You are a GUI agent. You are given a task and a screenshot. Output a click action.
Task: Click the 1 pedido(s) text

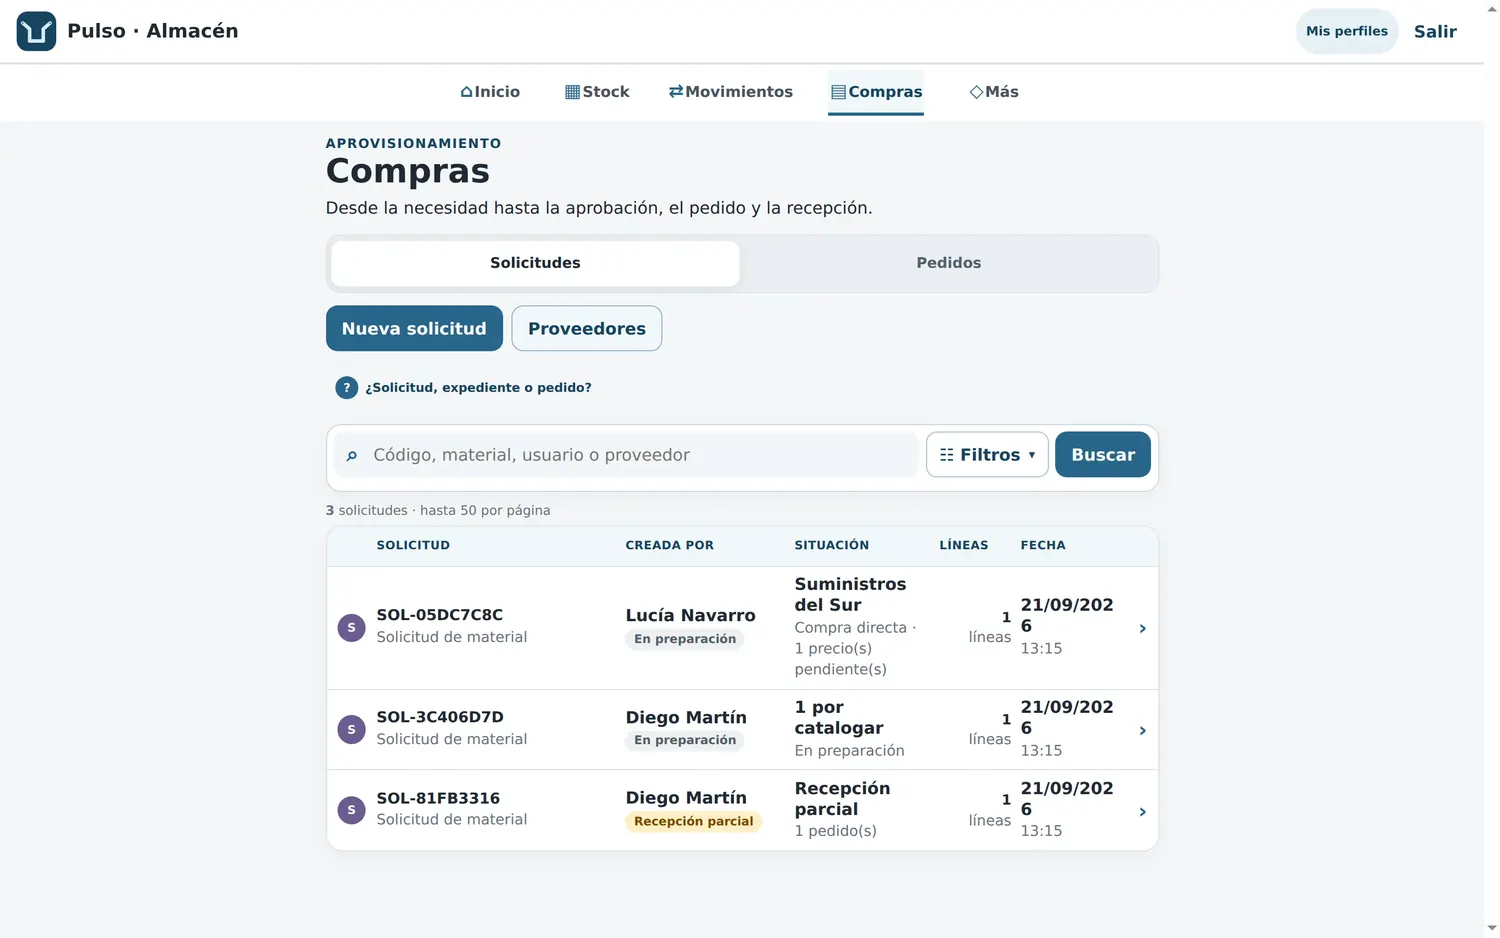pyautogui.click(x=835, y=831)
